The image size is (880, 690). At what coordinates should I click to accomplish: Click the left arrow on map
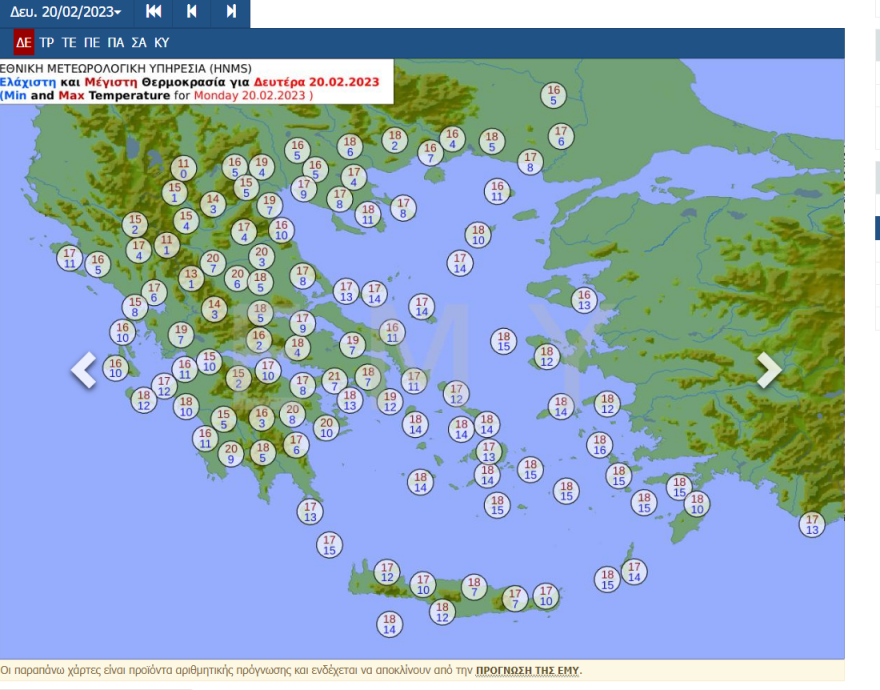click(x=84, y=370)
